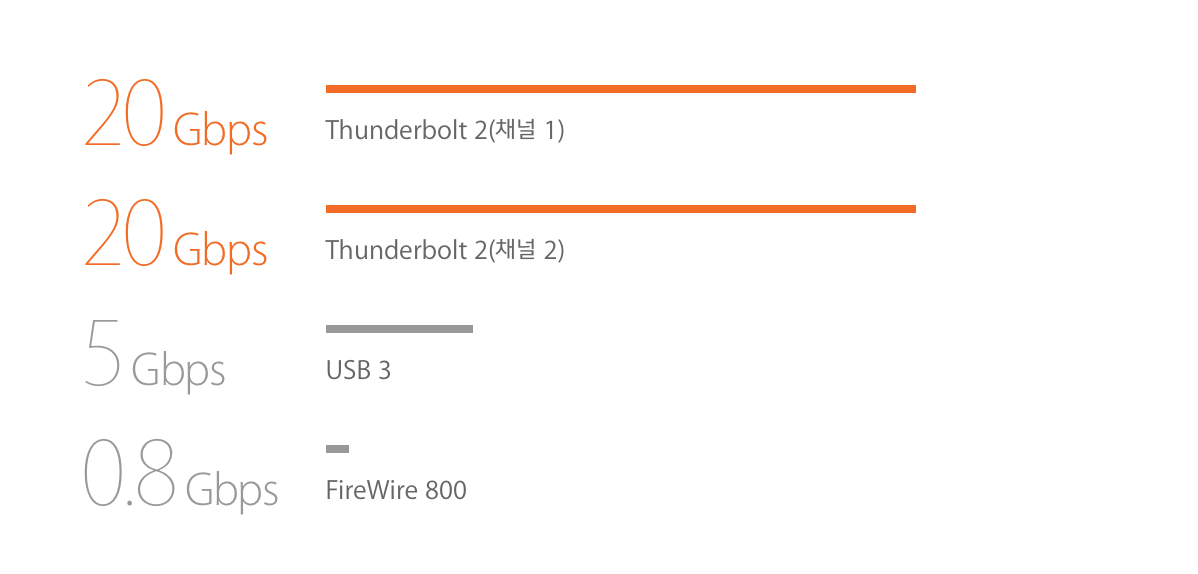1198x574 pixels.
Task: Click the word FireWire
Action: click(372, 490)
